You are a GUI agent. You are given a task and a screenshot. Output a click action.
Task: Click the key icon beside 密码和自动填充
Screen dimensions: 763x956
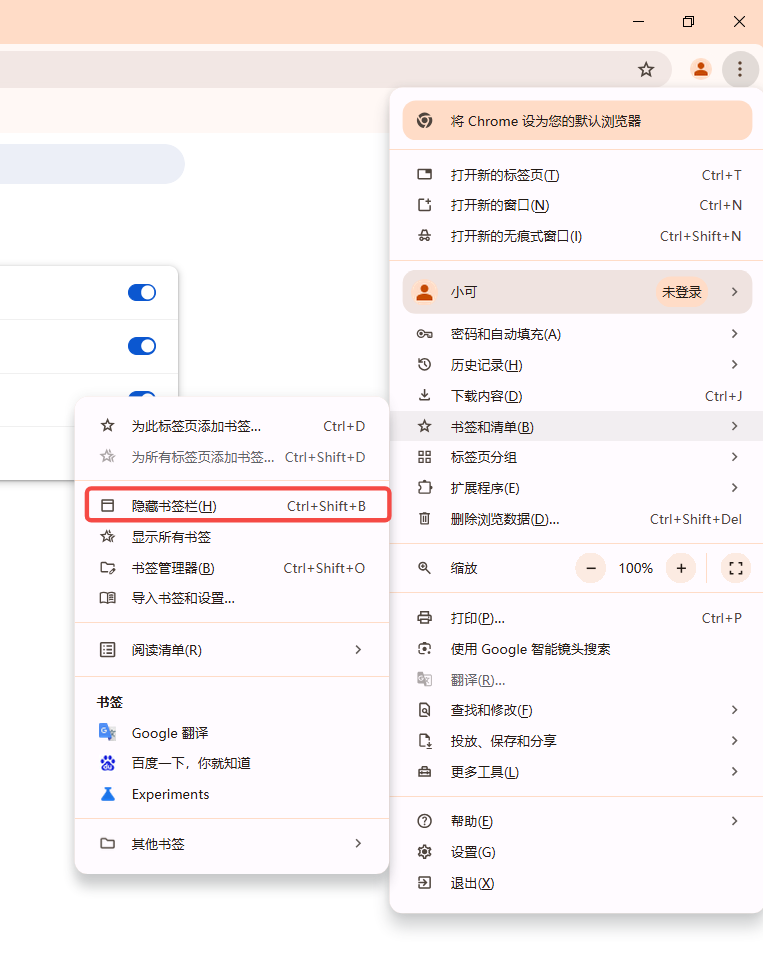(x=424, y=334)
